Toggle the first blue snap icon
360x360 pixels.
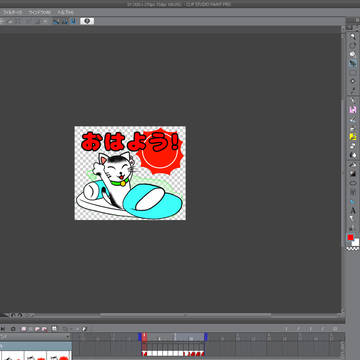point(56,21)
